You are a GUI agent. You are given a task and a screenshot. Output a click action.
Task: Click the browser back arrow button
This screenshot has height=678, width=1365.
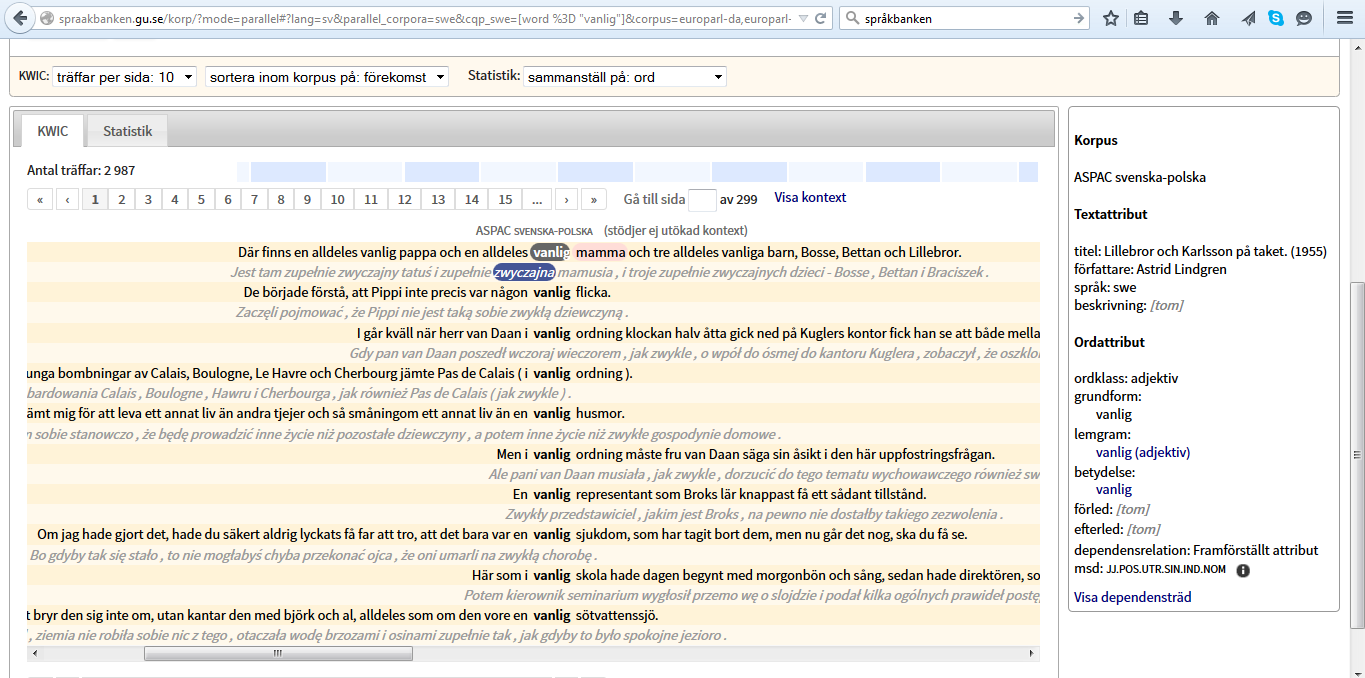point(18,18)
